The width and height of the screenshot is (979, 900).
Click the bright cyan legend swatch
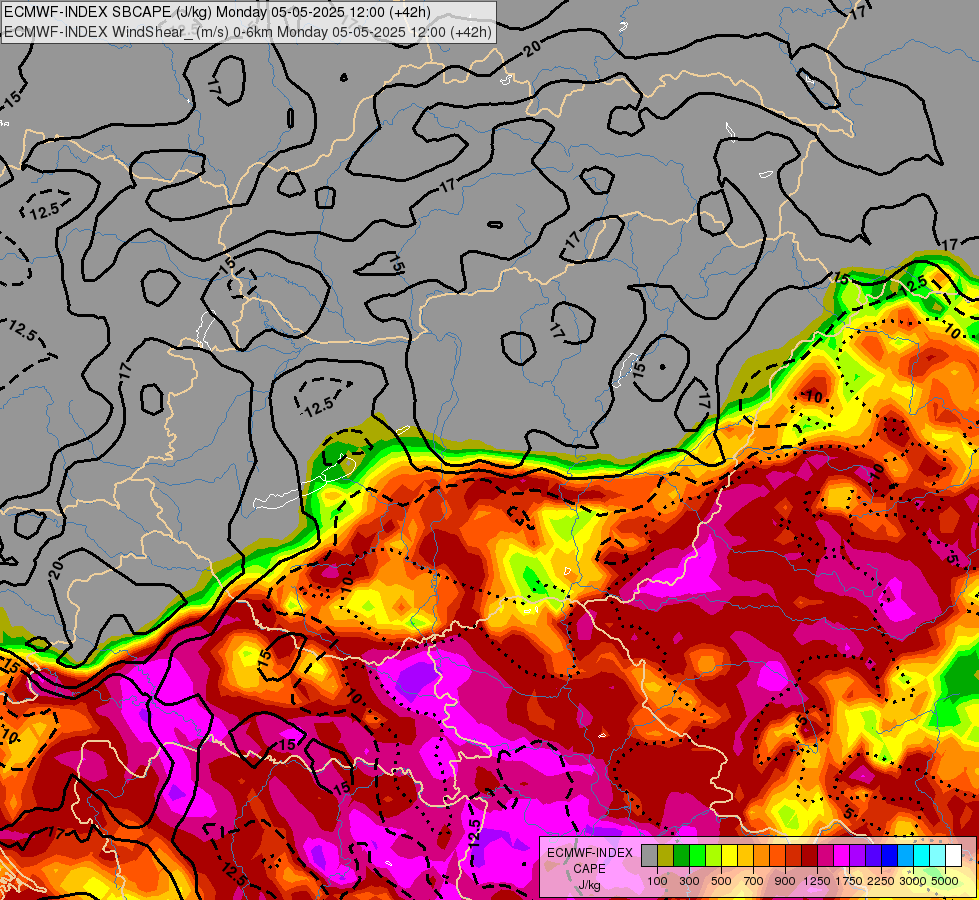(x=922, y=855)
